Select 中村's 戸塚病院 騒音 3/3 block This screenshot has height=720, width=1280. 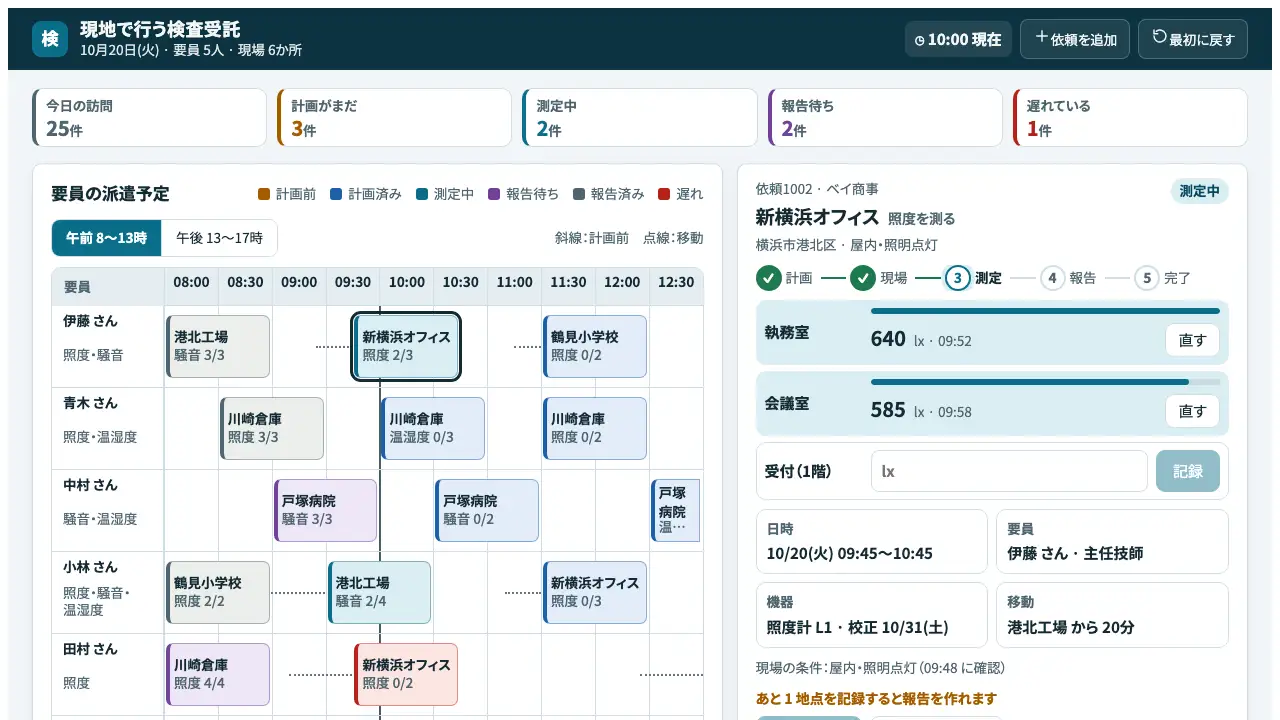[326, 511]
